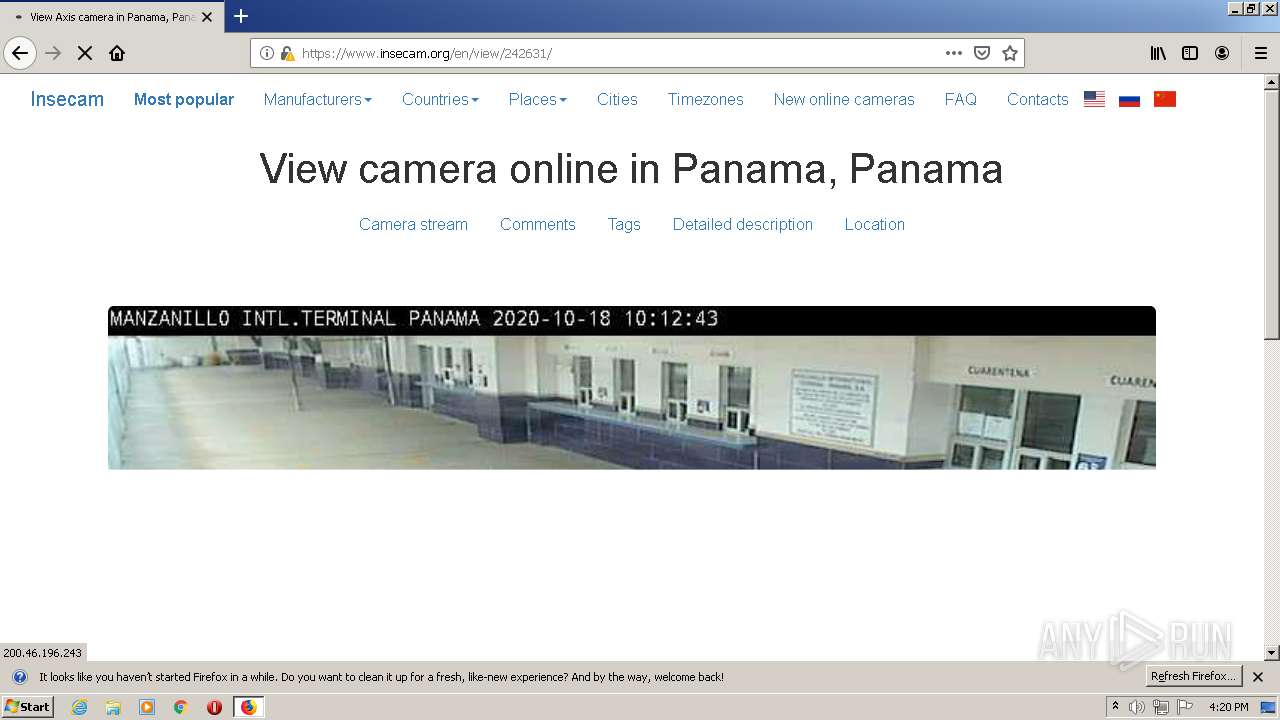
Task: Switch site language to Chinese flag
Action: pyautogui.click(x=1164, y=99)
